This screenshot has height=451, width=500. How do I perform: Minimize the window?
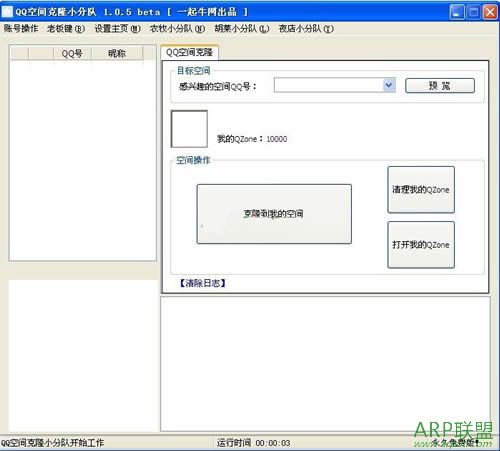(x=456, y=12)
